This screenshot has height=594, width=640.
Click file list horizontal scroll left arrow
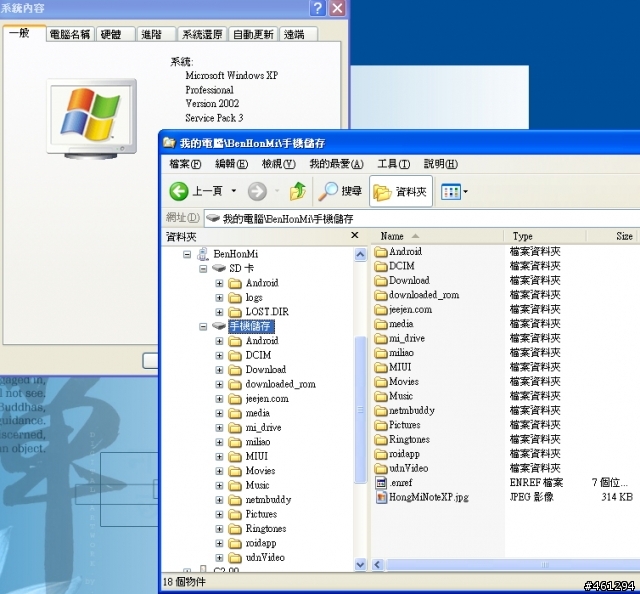pyautogui.click(x=378, y=565)
